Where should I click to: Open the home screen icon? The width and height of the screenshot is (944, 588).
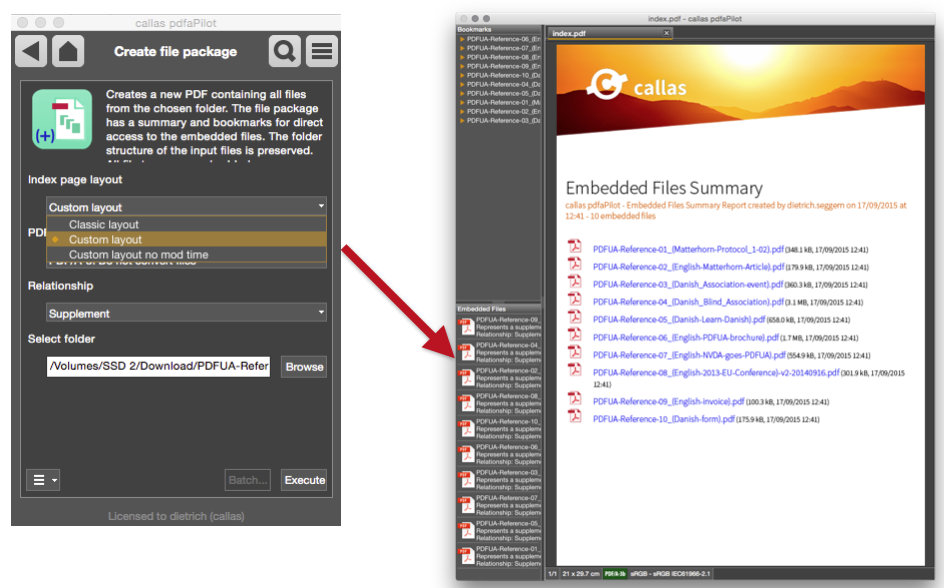click(68, 51)
